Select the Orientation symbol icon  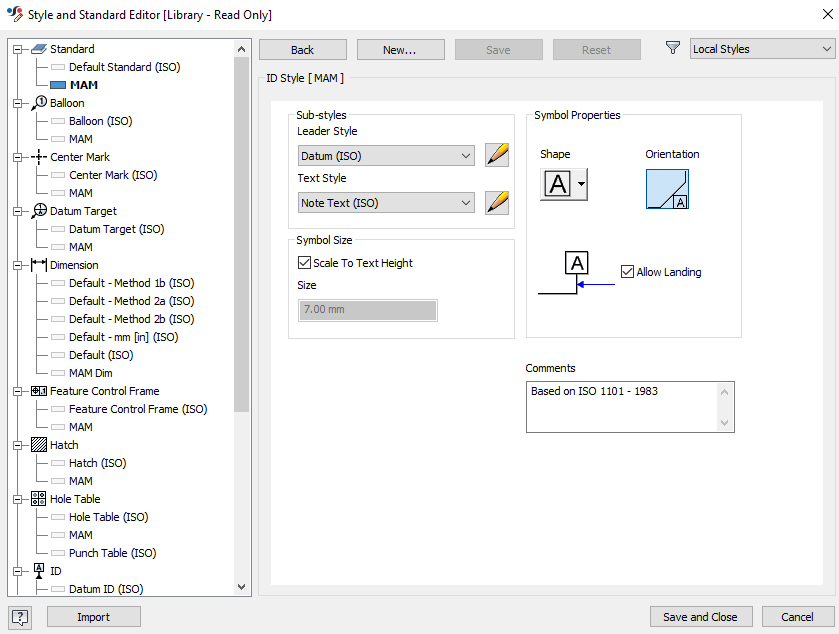(x=667, y=189)
